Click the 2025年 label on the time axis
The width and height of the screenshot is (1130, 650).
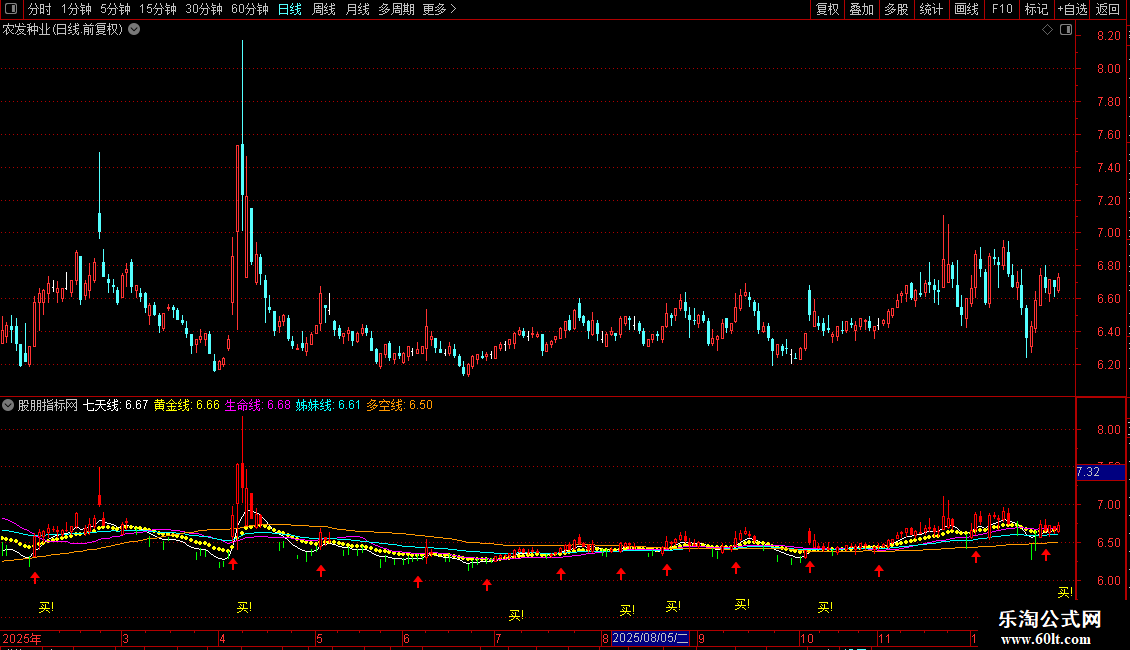point(22,638)
